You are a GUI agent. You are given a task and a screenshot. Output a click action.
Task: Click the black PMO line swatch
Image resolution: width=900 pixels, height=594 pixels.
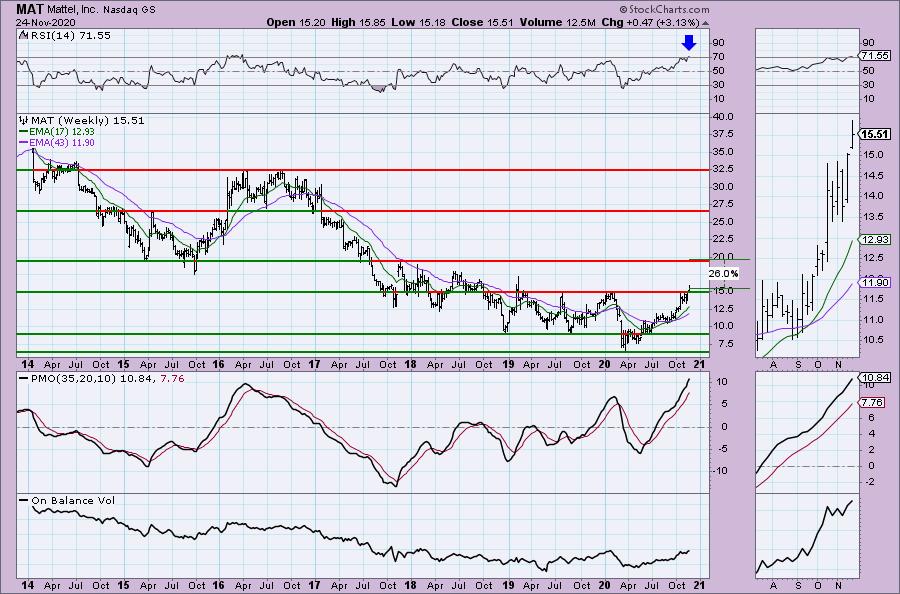pos(24,379)
